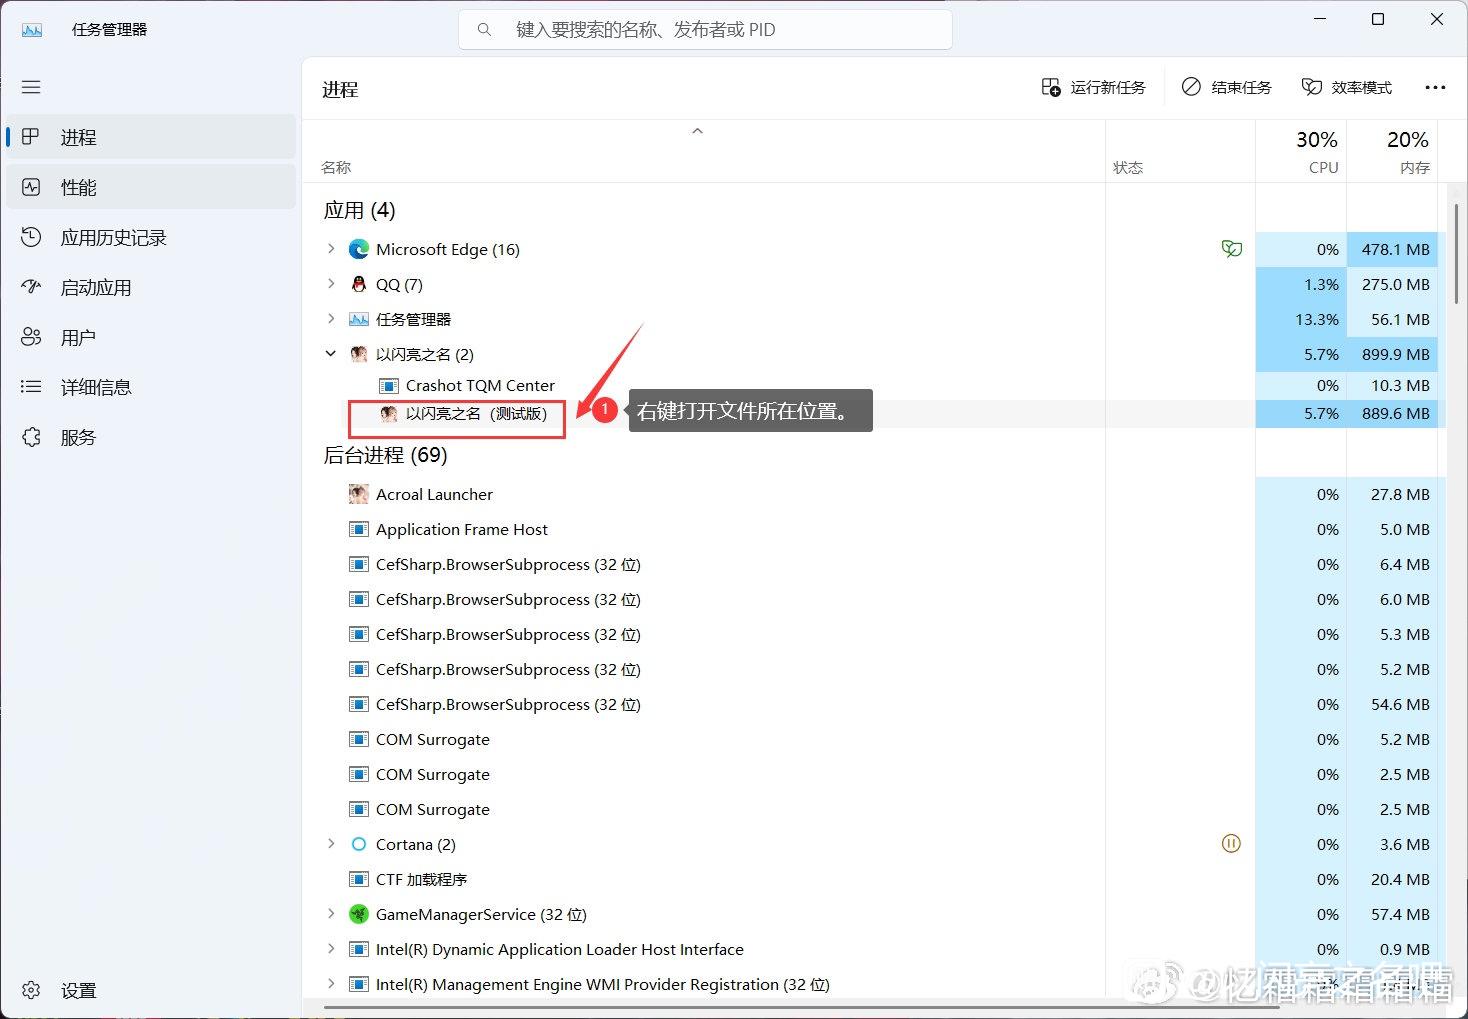Click the 以闪亮之名 (2) group icon

pyautogui.click(x=358, y=354)
